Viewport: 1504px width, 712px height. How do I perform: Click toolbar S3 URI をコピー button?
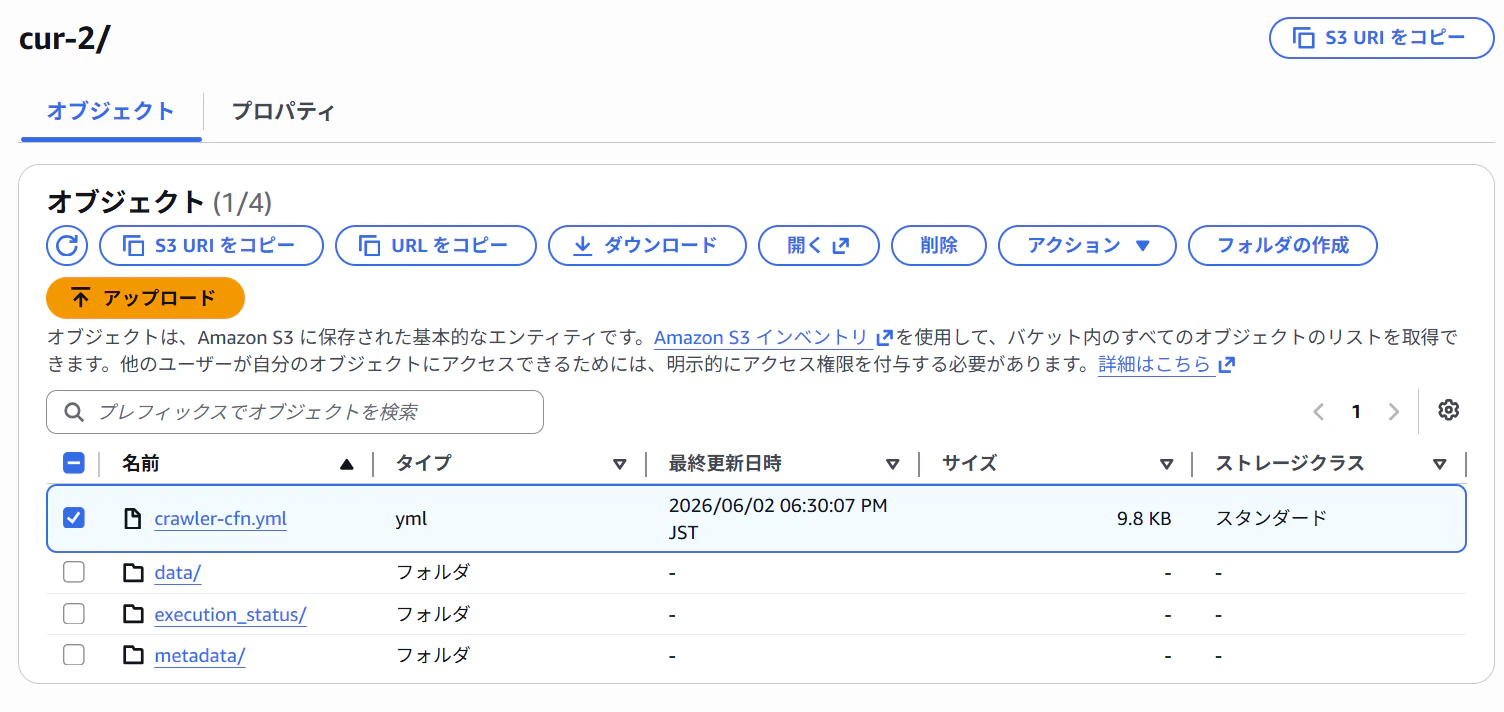[211, 245]
